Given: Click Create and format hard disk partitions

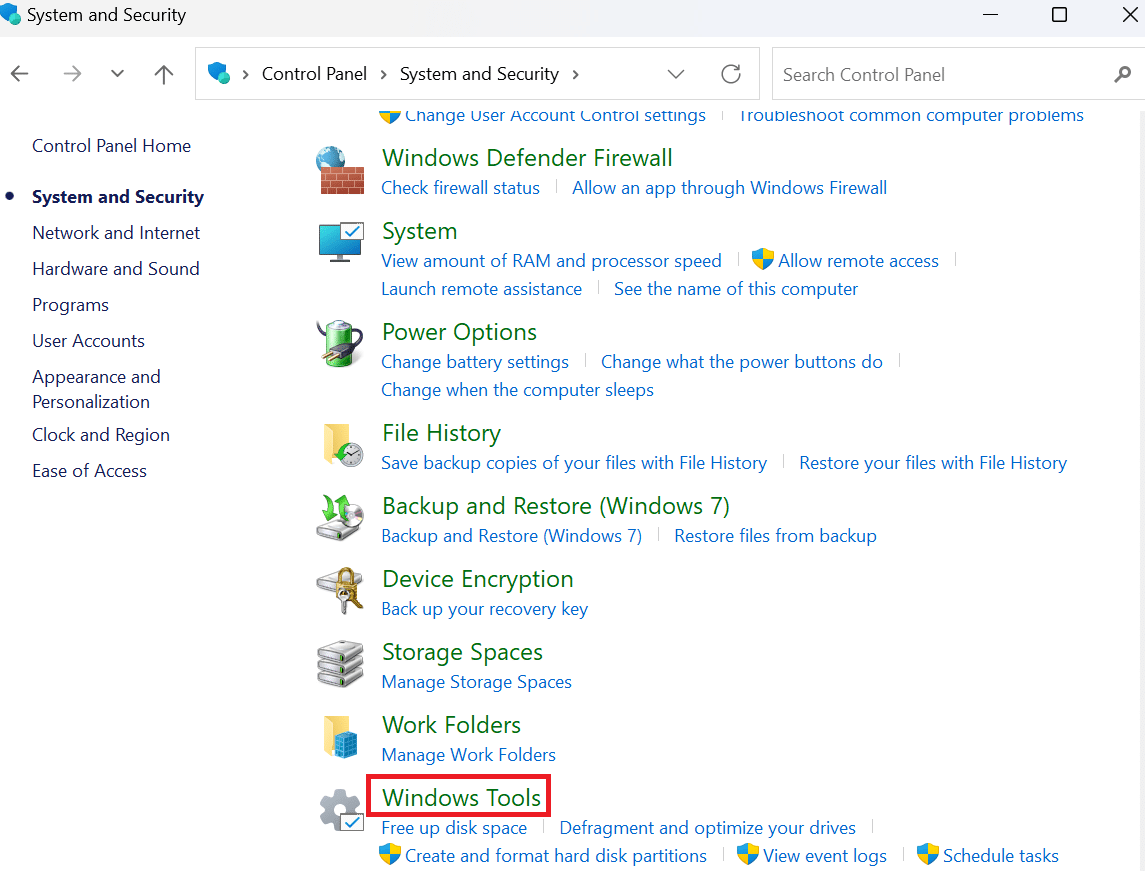Looking at the screenshot, I should (556, 856).
